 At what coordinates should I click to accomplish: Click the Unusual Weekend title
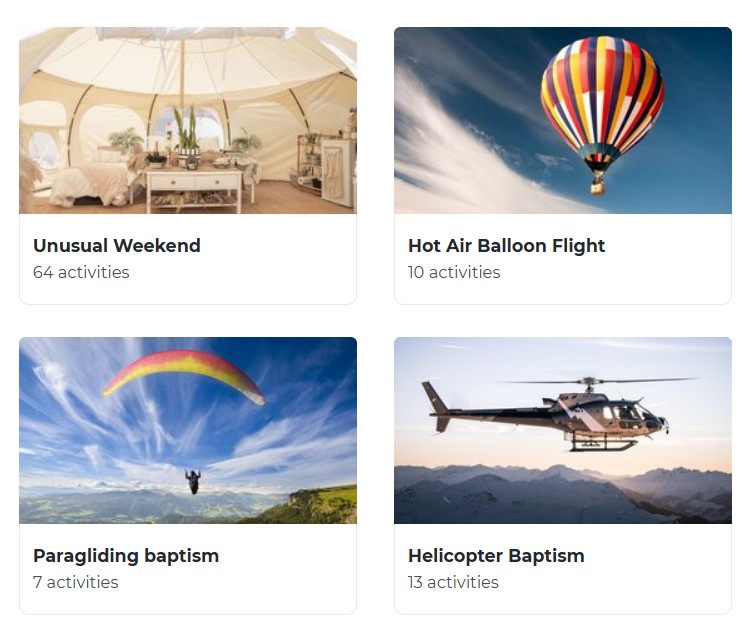(117, 246)
